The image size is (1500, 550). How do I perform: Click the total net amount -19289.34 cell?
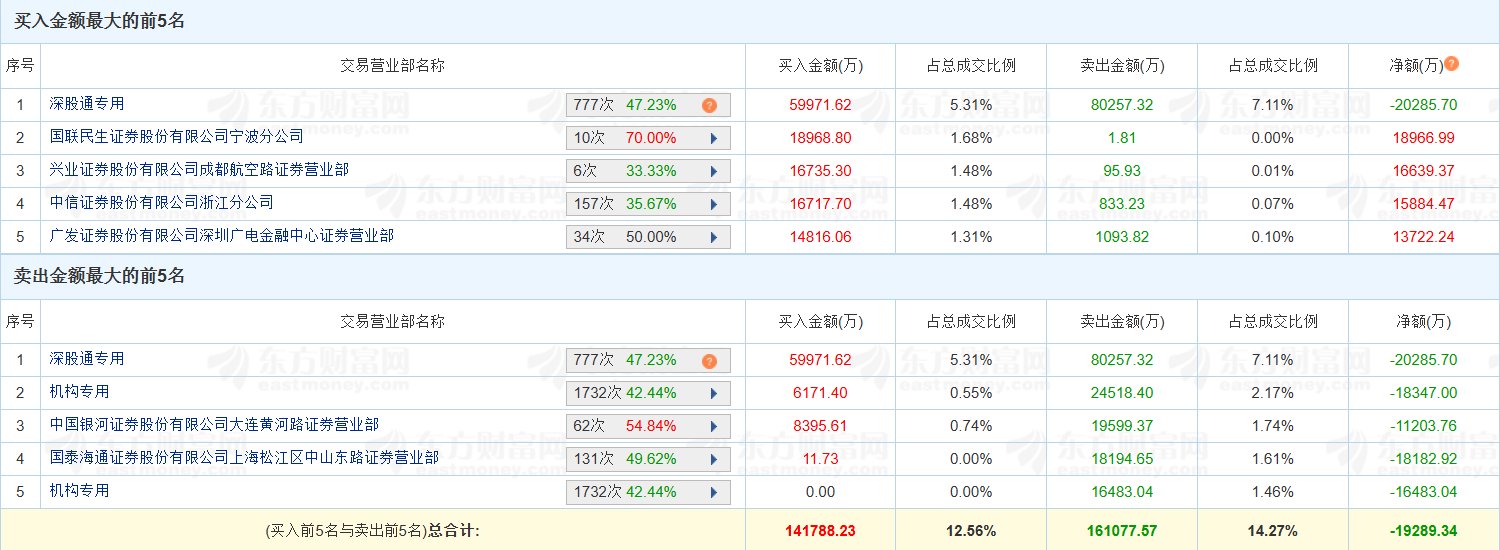(x=1424, y=531)
